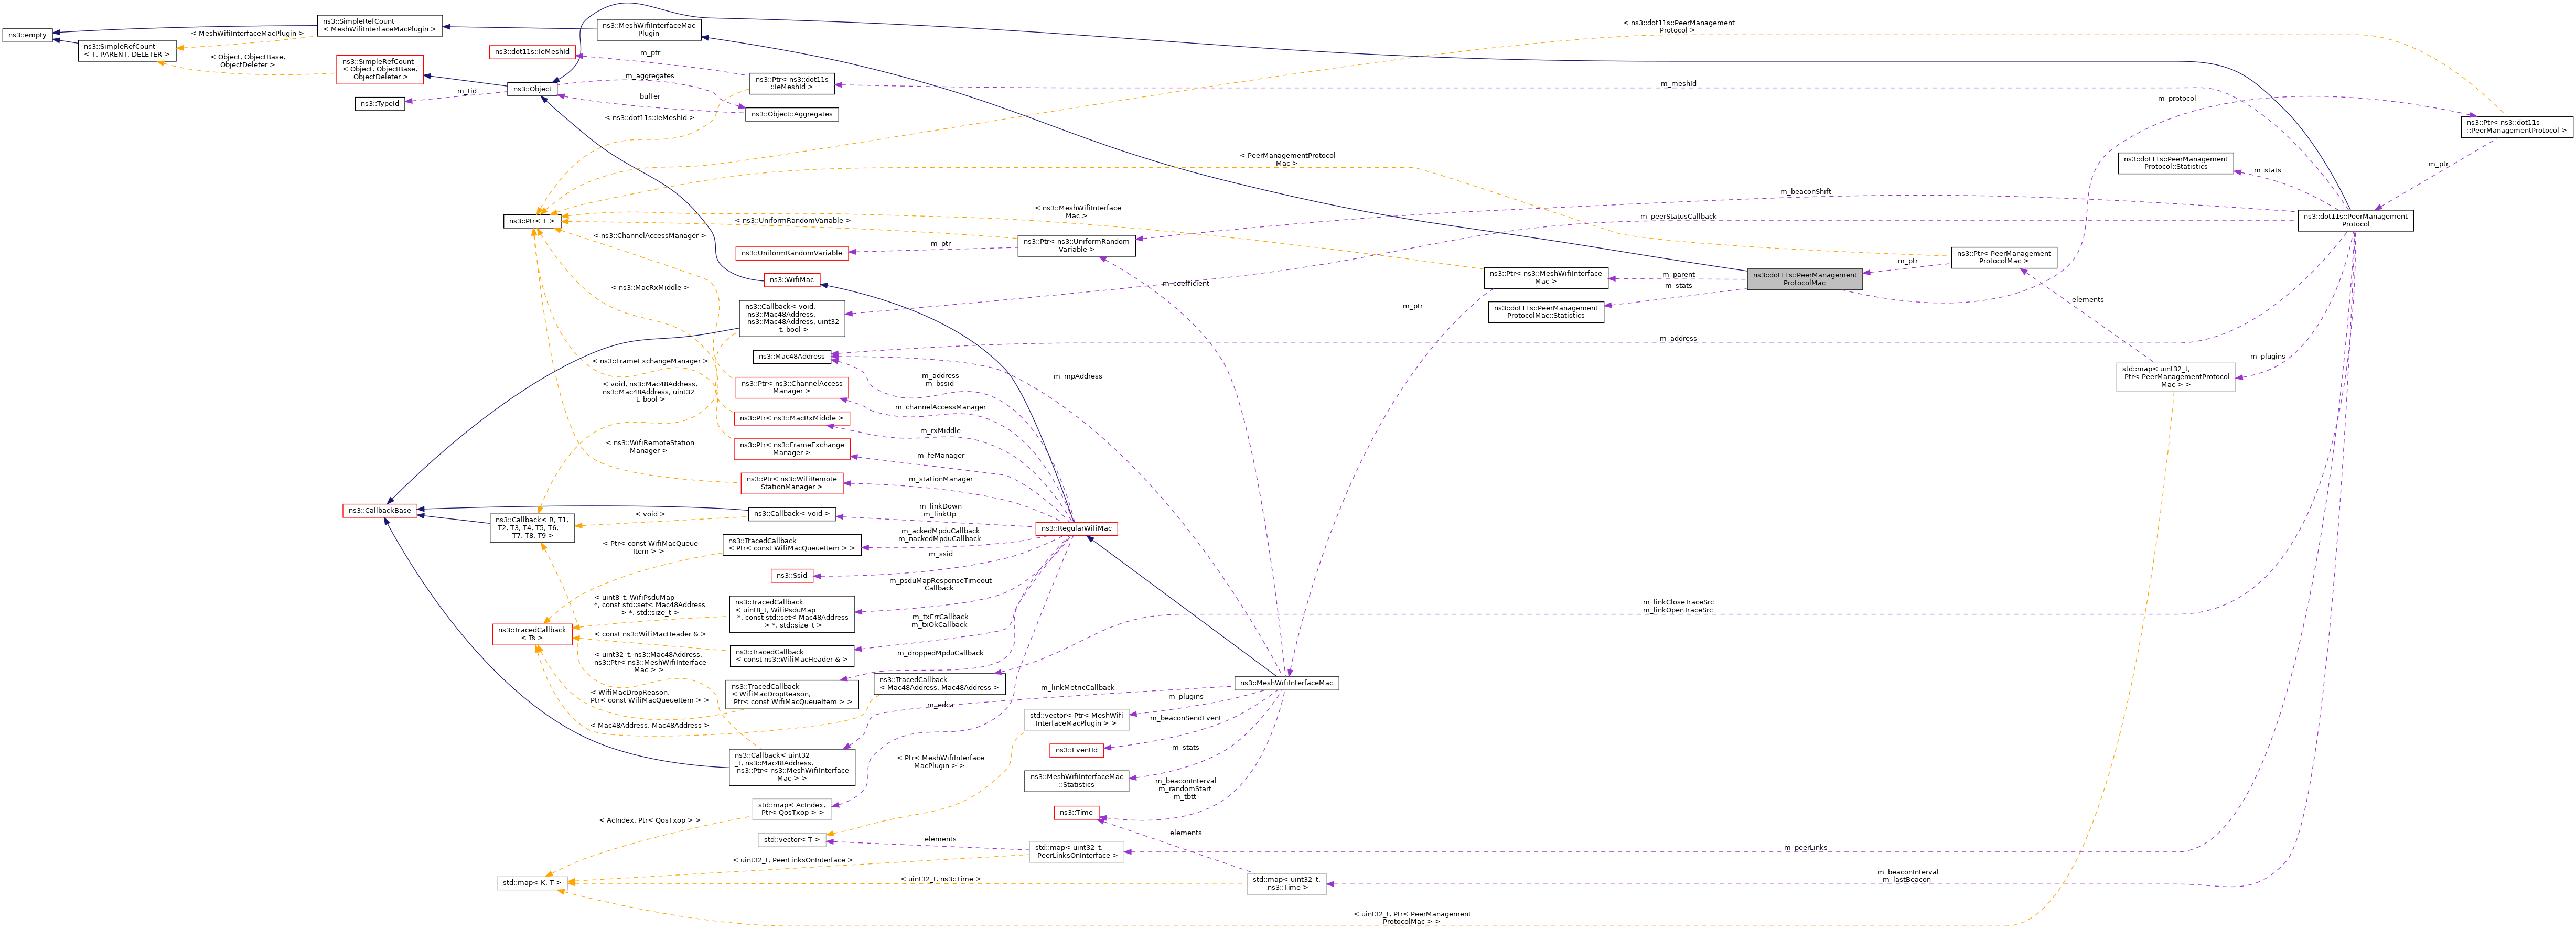The image size is (2576, 929).
Task: Click Callback< void, ns3::Mac48Address, ... bool > node
Action: click(x=792, y=318)
